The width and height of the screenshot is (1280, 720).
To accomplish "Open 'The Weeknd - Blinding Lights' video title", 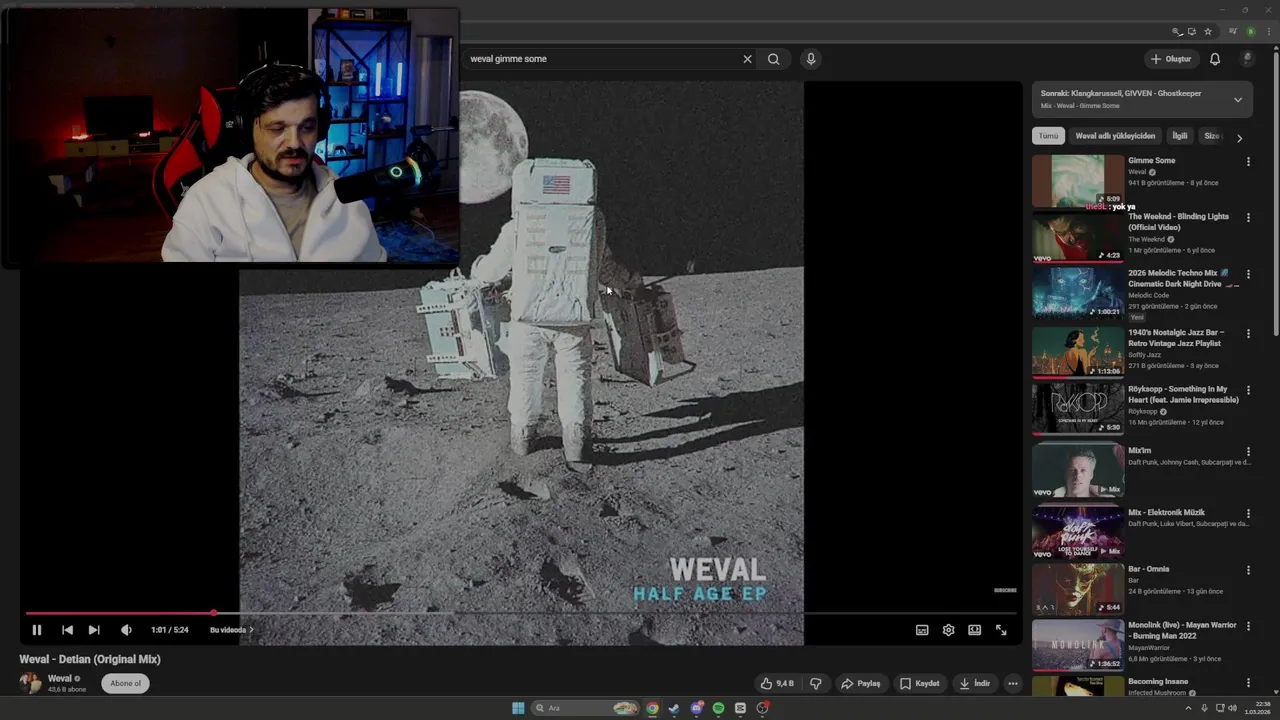I will [x=1178, y=222].
